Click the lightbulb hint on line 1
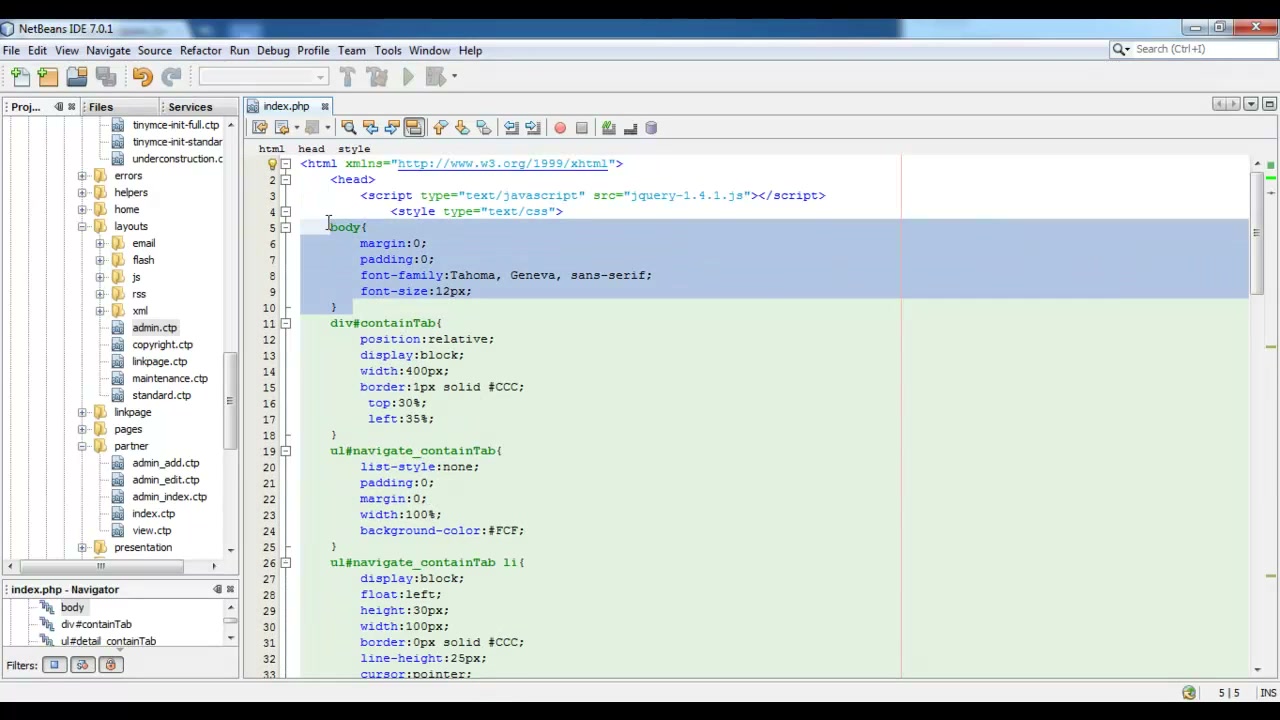This screenshot has width=1280, height=720. point(271,164)
